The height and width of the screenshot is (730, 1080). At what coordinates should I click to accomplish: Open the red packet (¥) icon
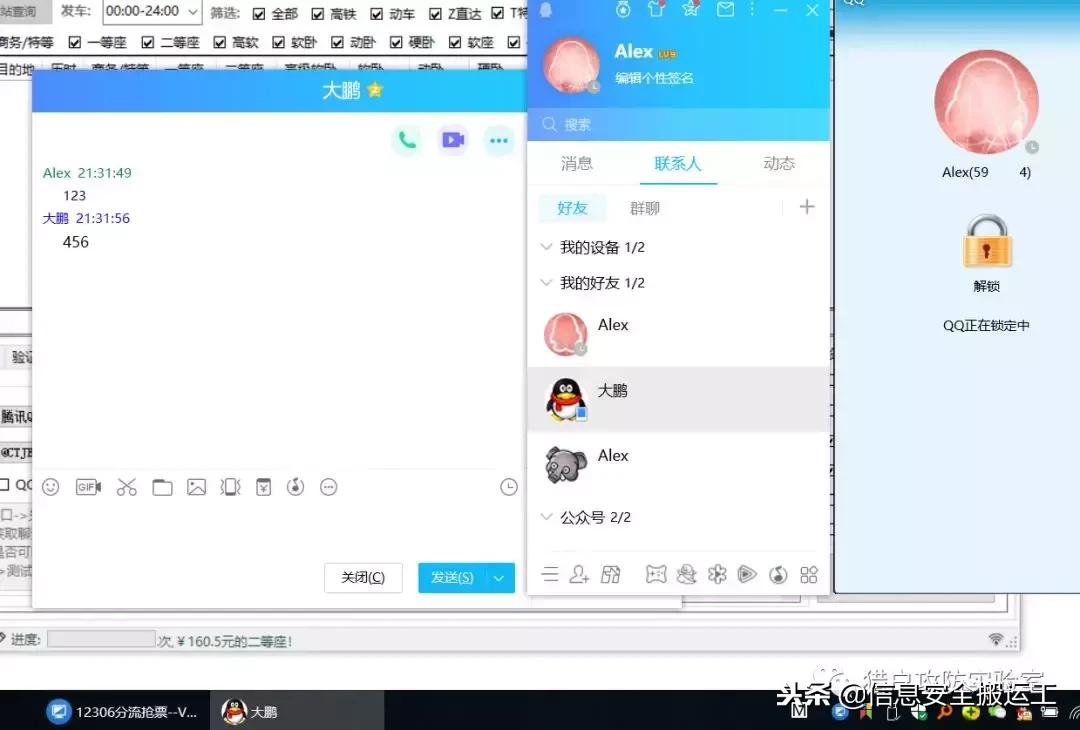[x=262, y=487]
